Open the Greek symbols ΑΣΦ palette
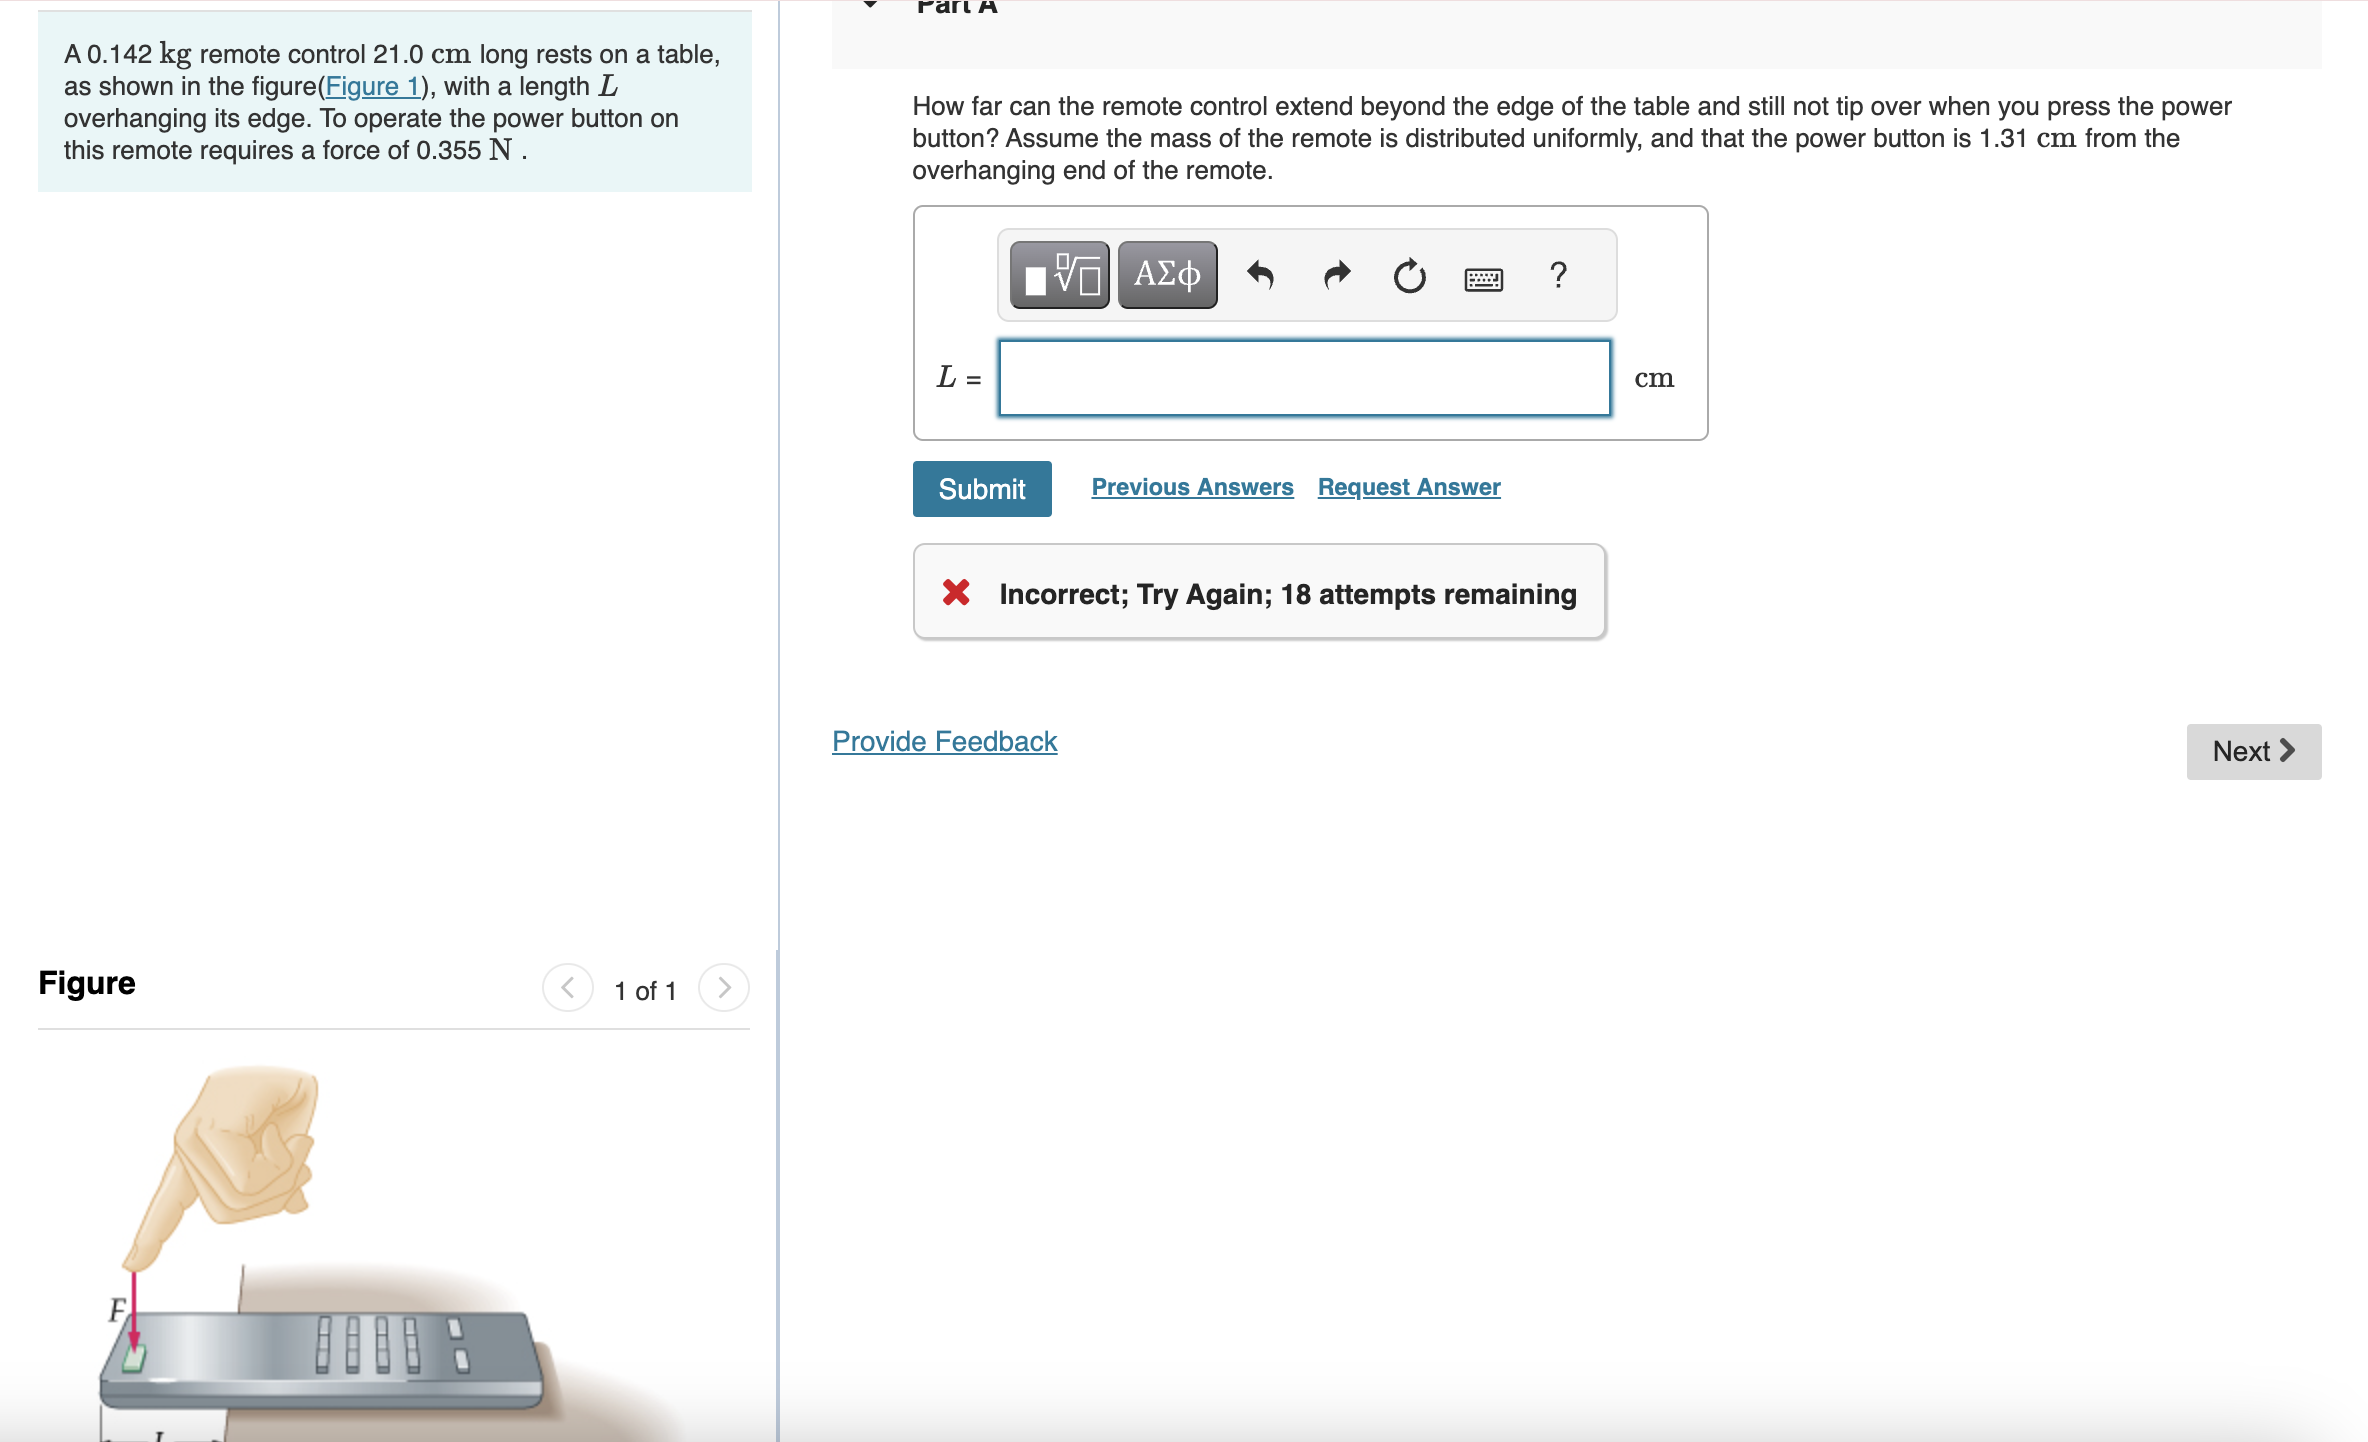The image size is (2368, 1442). coord(1167,275)
